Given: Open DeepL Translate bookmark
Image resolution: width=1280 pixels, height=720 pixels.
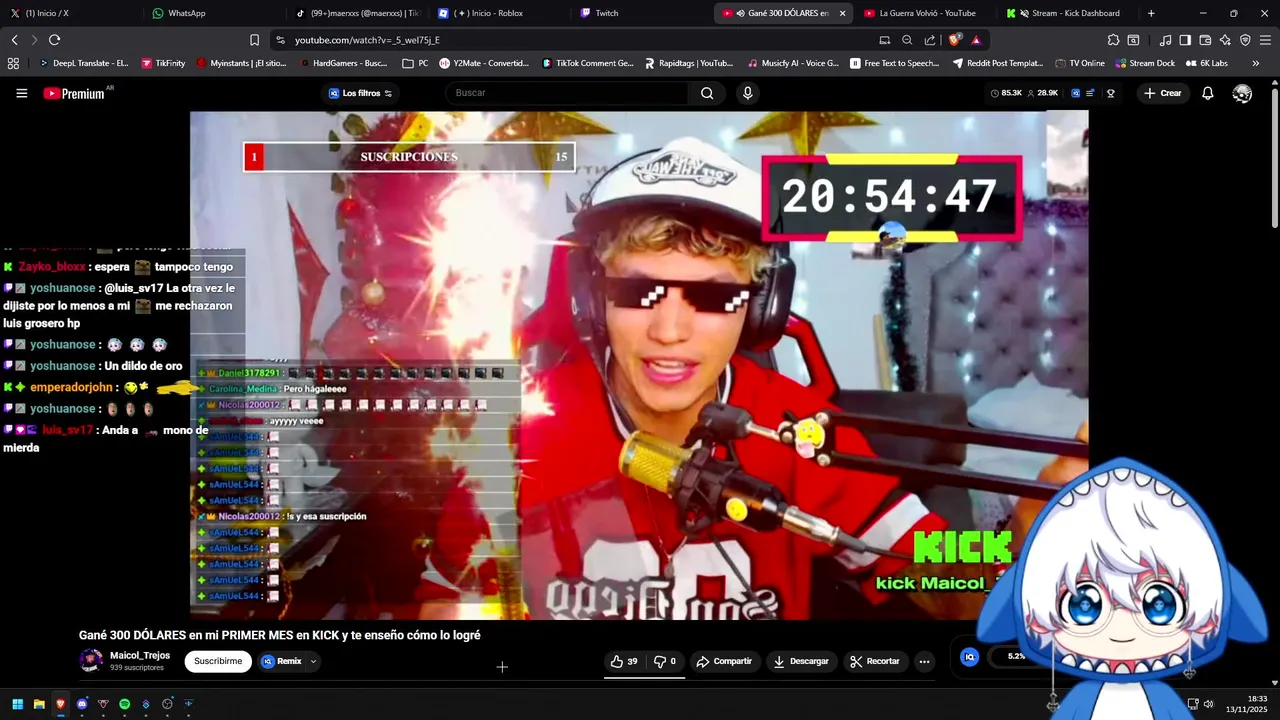Looking at the screenshot, I should 83,63.
